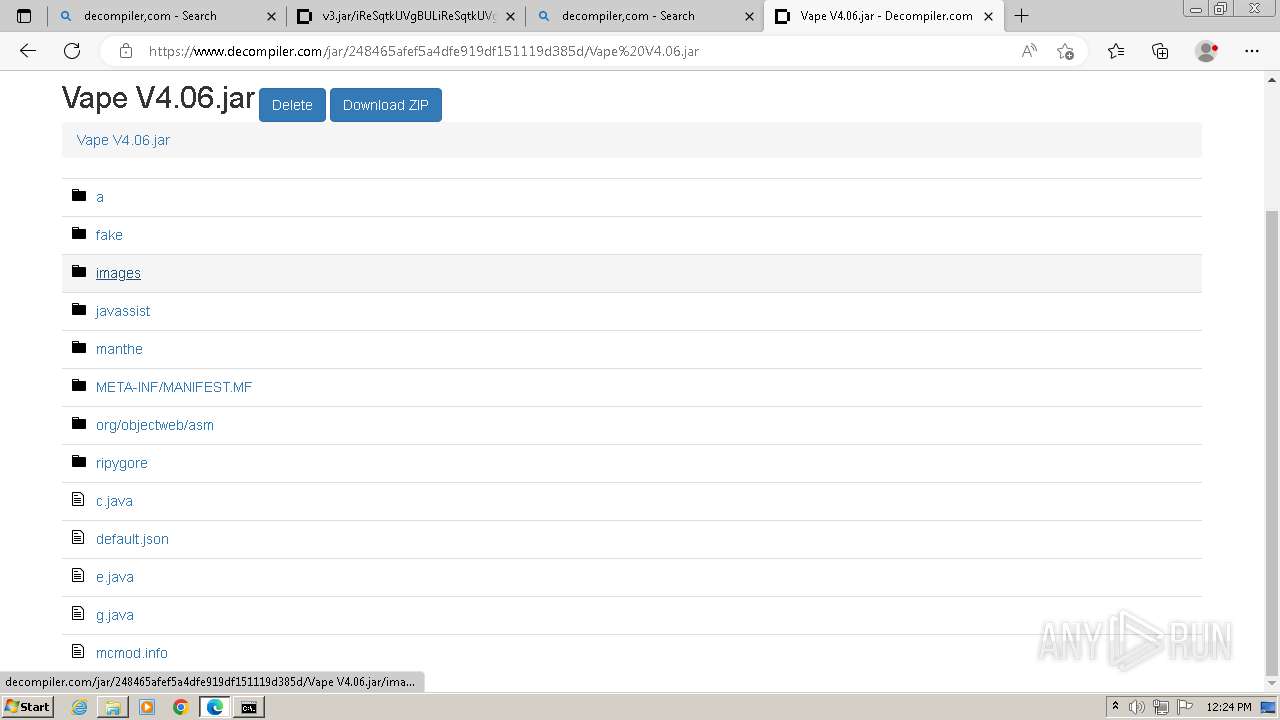Close the first decompiler.com Search tab
Image resolution: width=1280 pixels, height=720 pixels.
click(271, 16)
